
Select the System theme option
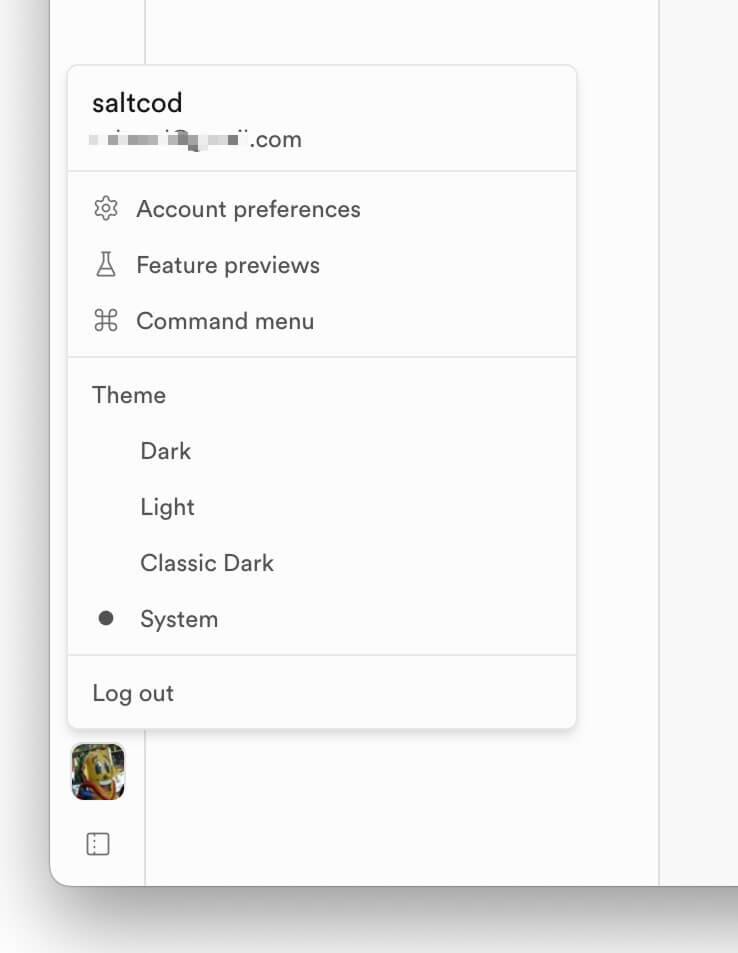[x=322, y=619]
